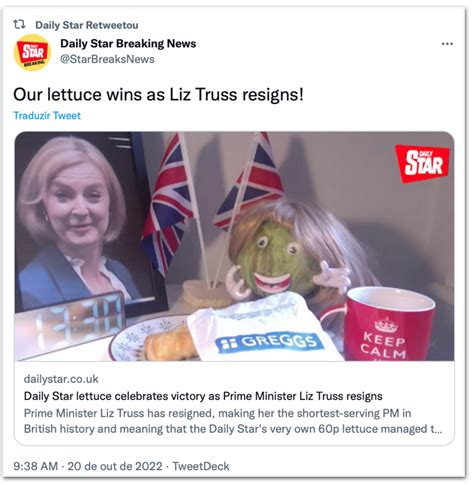Open article headline about lettuce victory
This screenshot has width=474, height=485.
[x=203, y=396]
